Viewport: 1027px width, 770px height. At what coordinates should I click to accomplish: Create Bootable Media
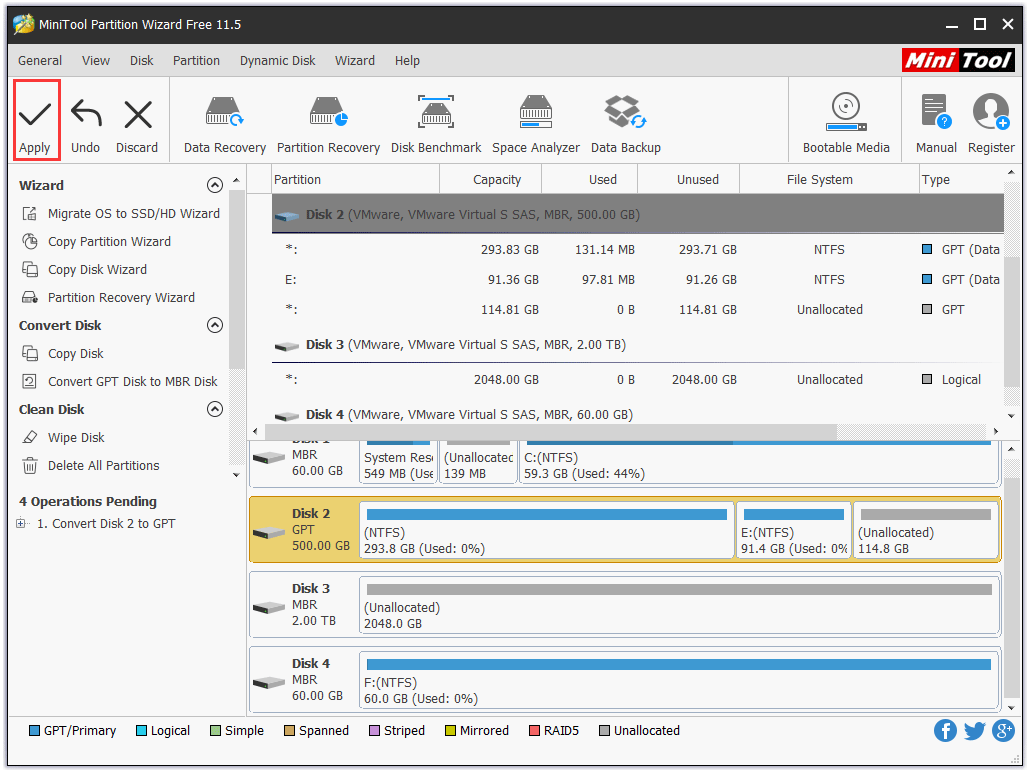[845, 119]
